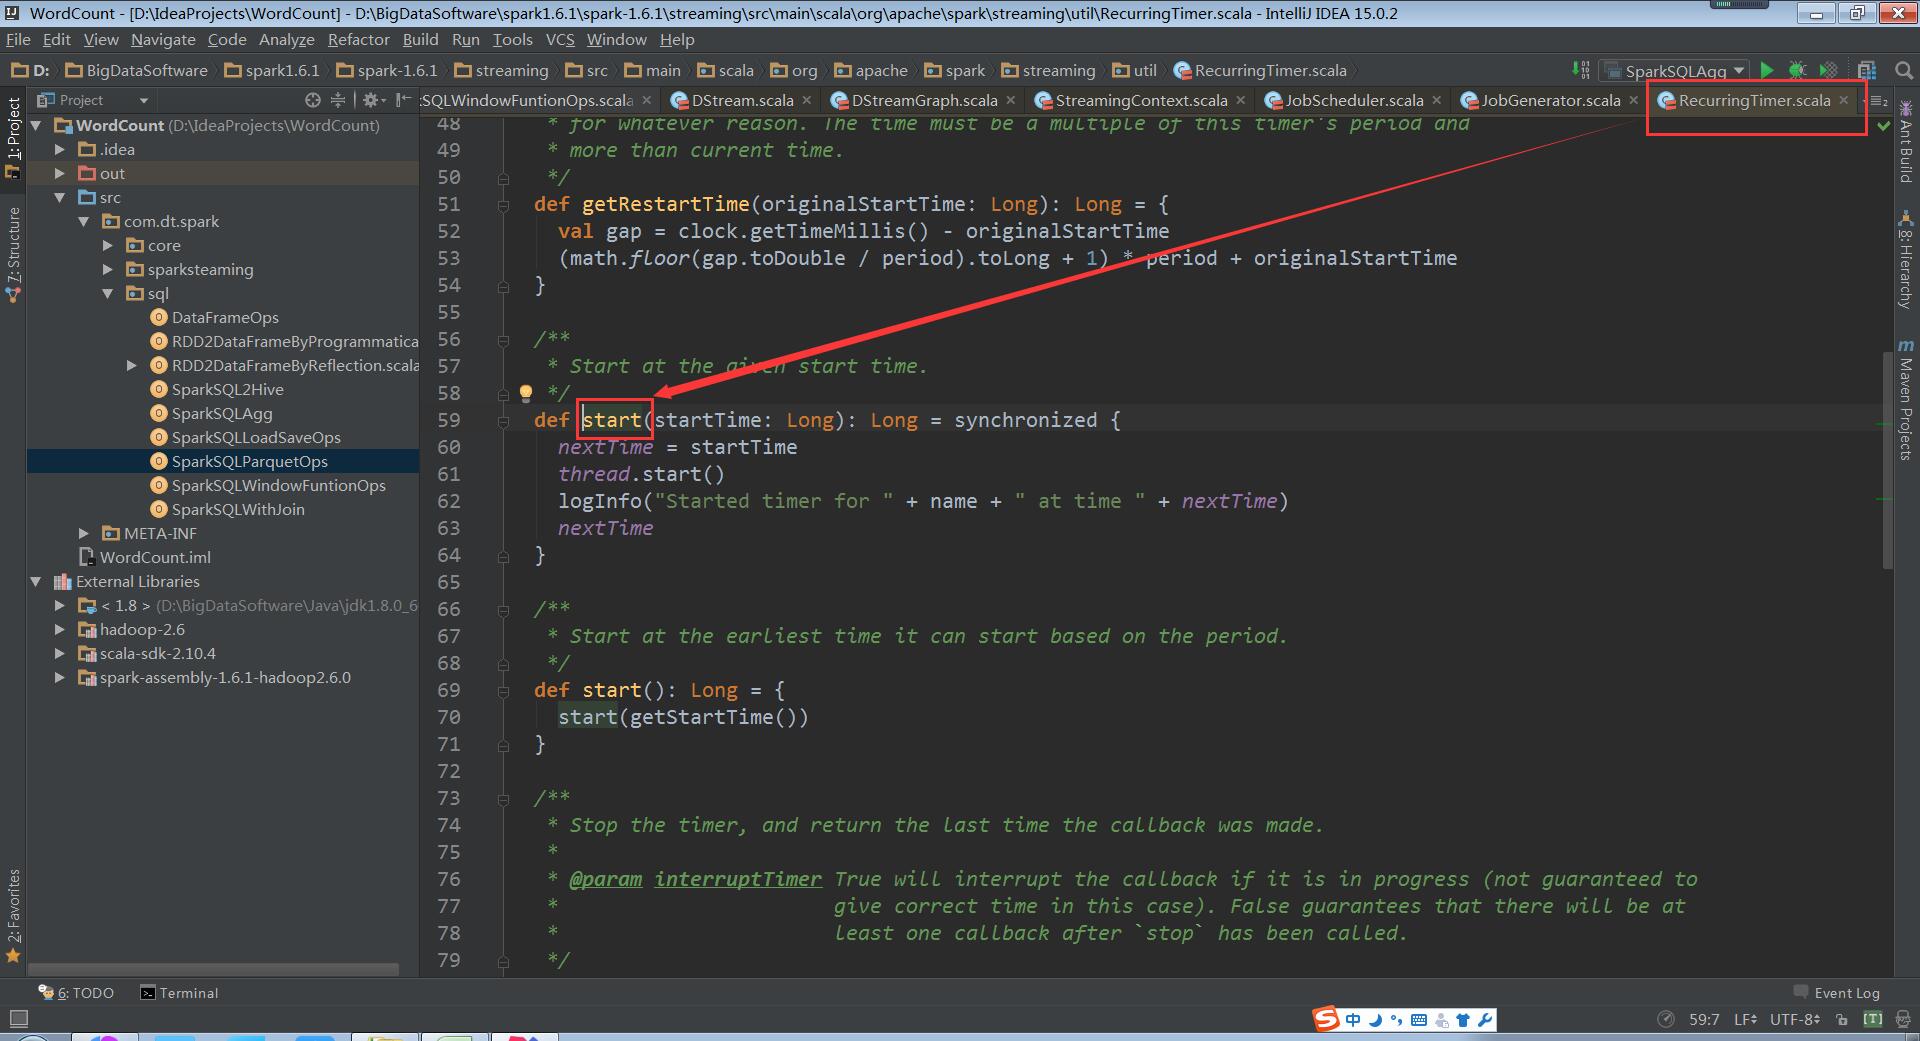
Task: Click the 59:7 caret position indicator
Action: pyautogui.click(x=1704, y=1019)
